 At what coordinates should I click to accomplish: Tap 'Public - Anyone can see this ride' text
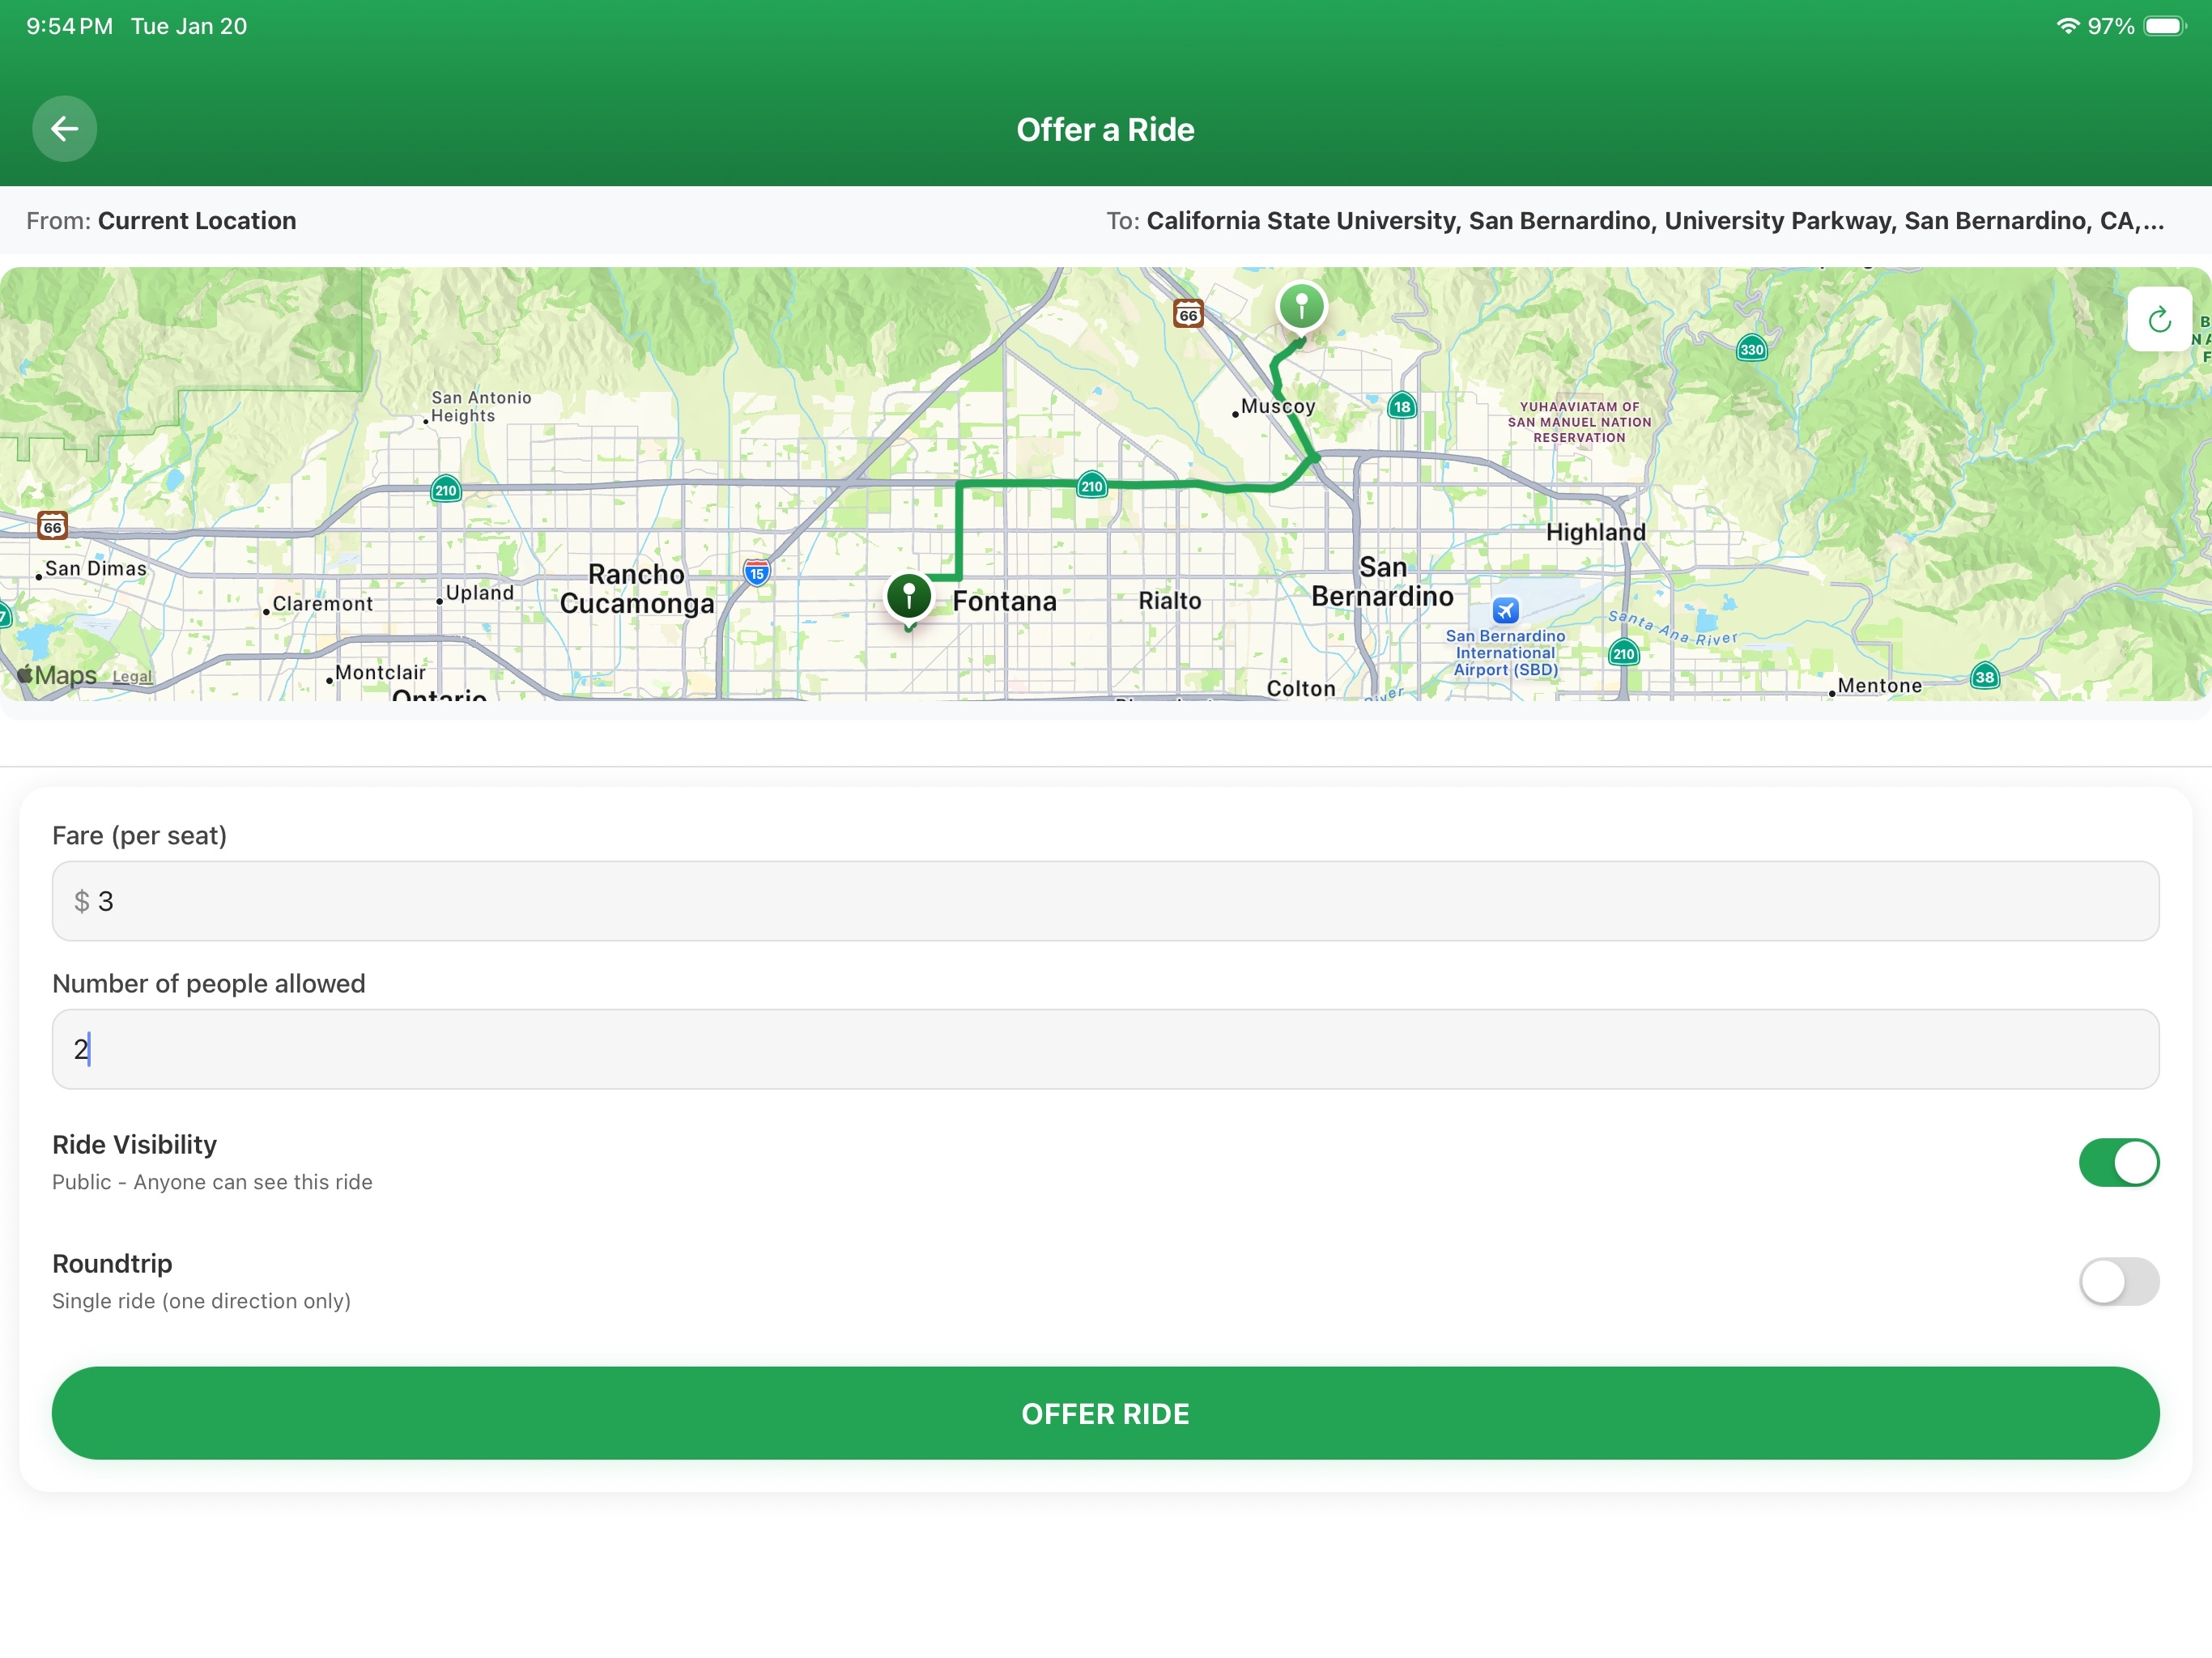[212, 1182]
